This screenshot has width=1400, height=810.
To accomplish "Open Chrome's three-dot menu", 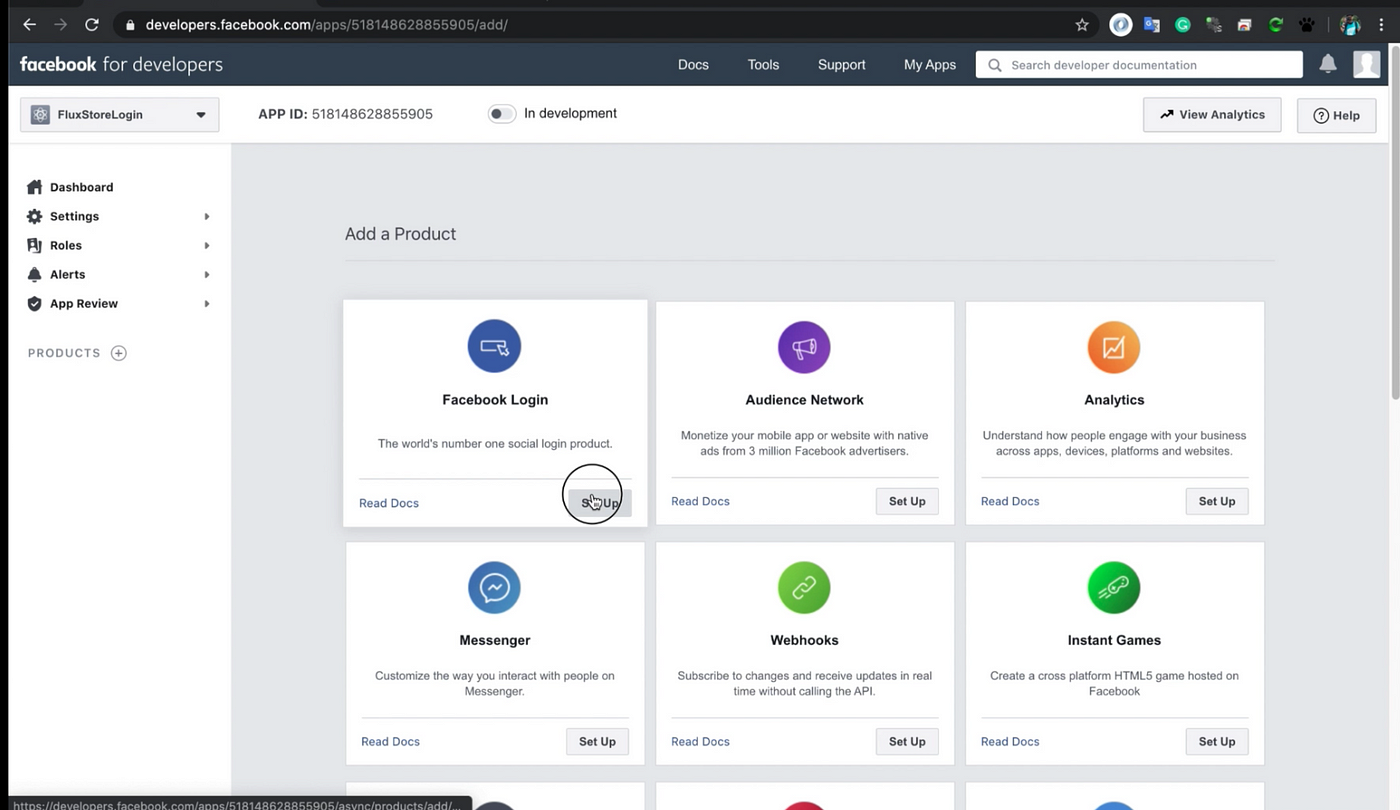I will pyautogui.click(x=1380, y=25).
